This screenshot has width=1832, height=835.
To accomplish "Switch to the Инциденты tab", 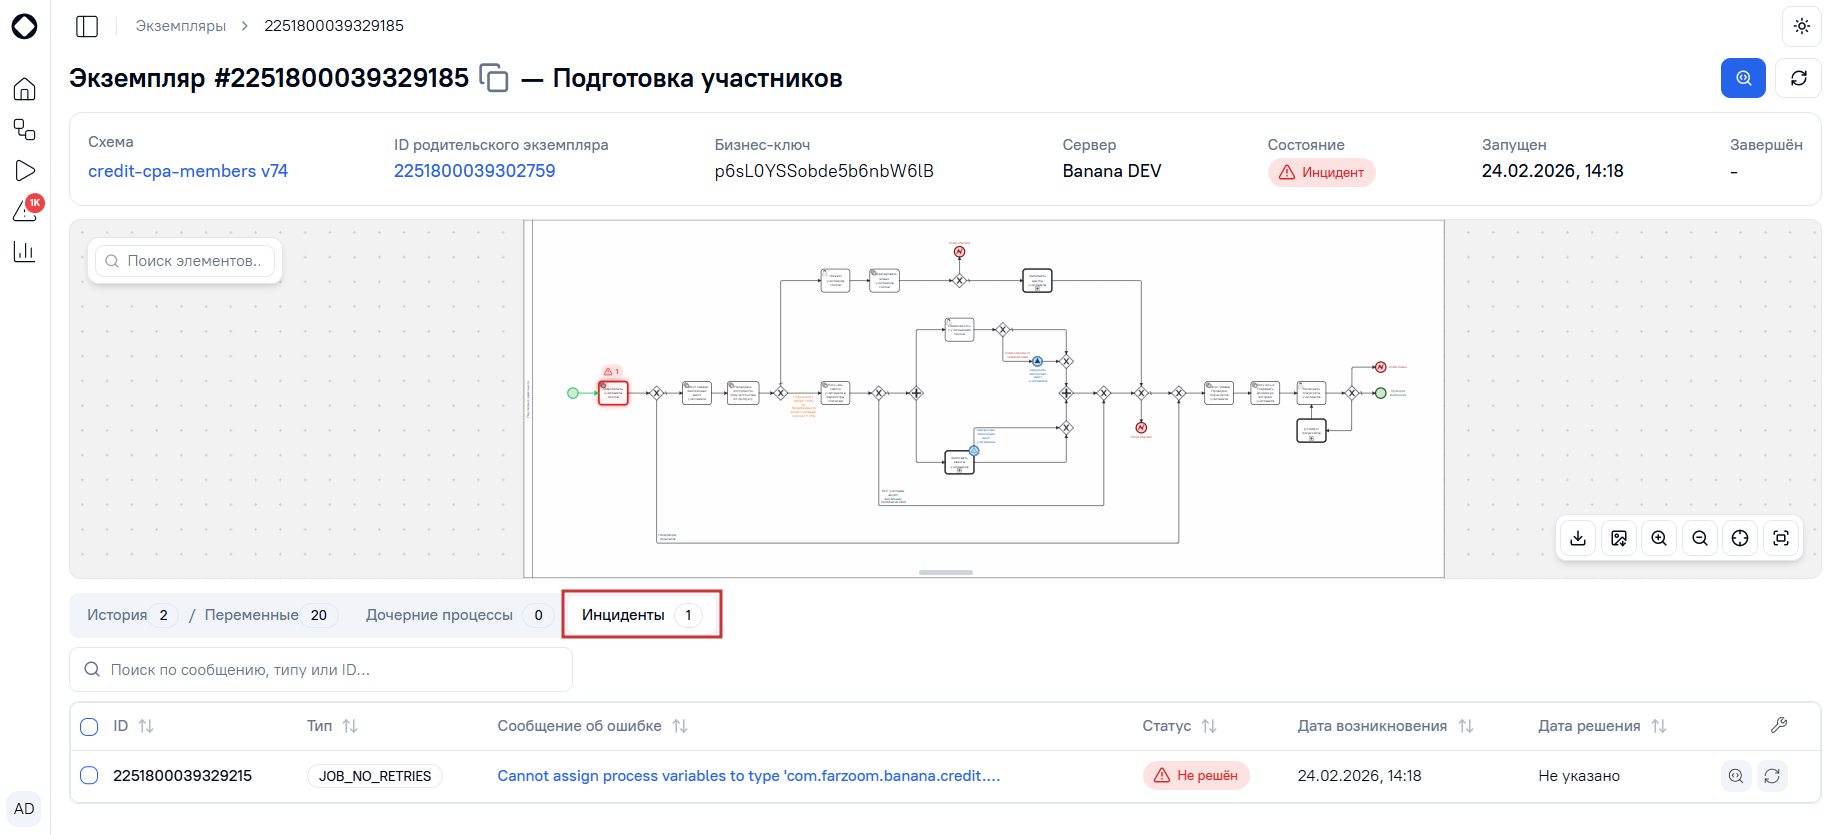I will [x=641, y=615].
